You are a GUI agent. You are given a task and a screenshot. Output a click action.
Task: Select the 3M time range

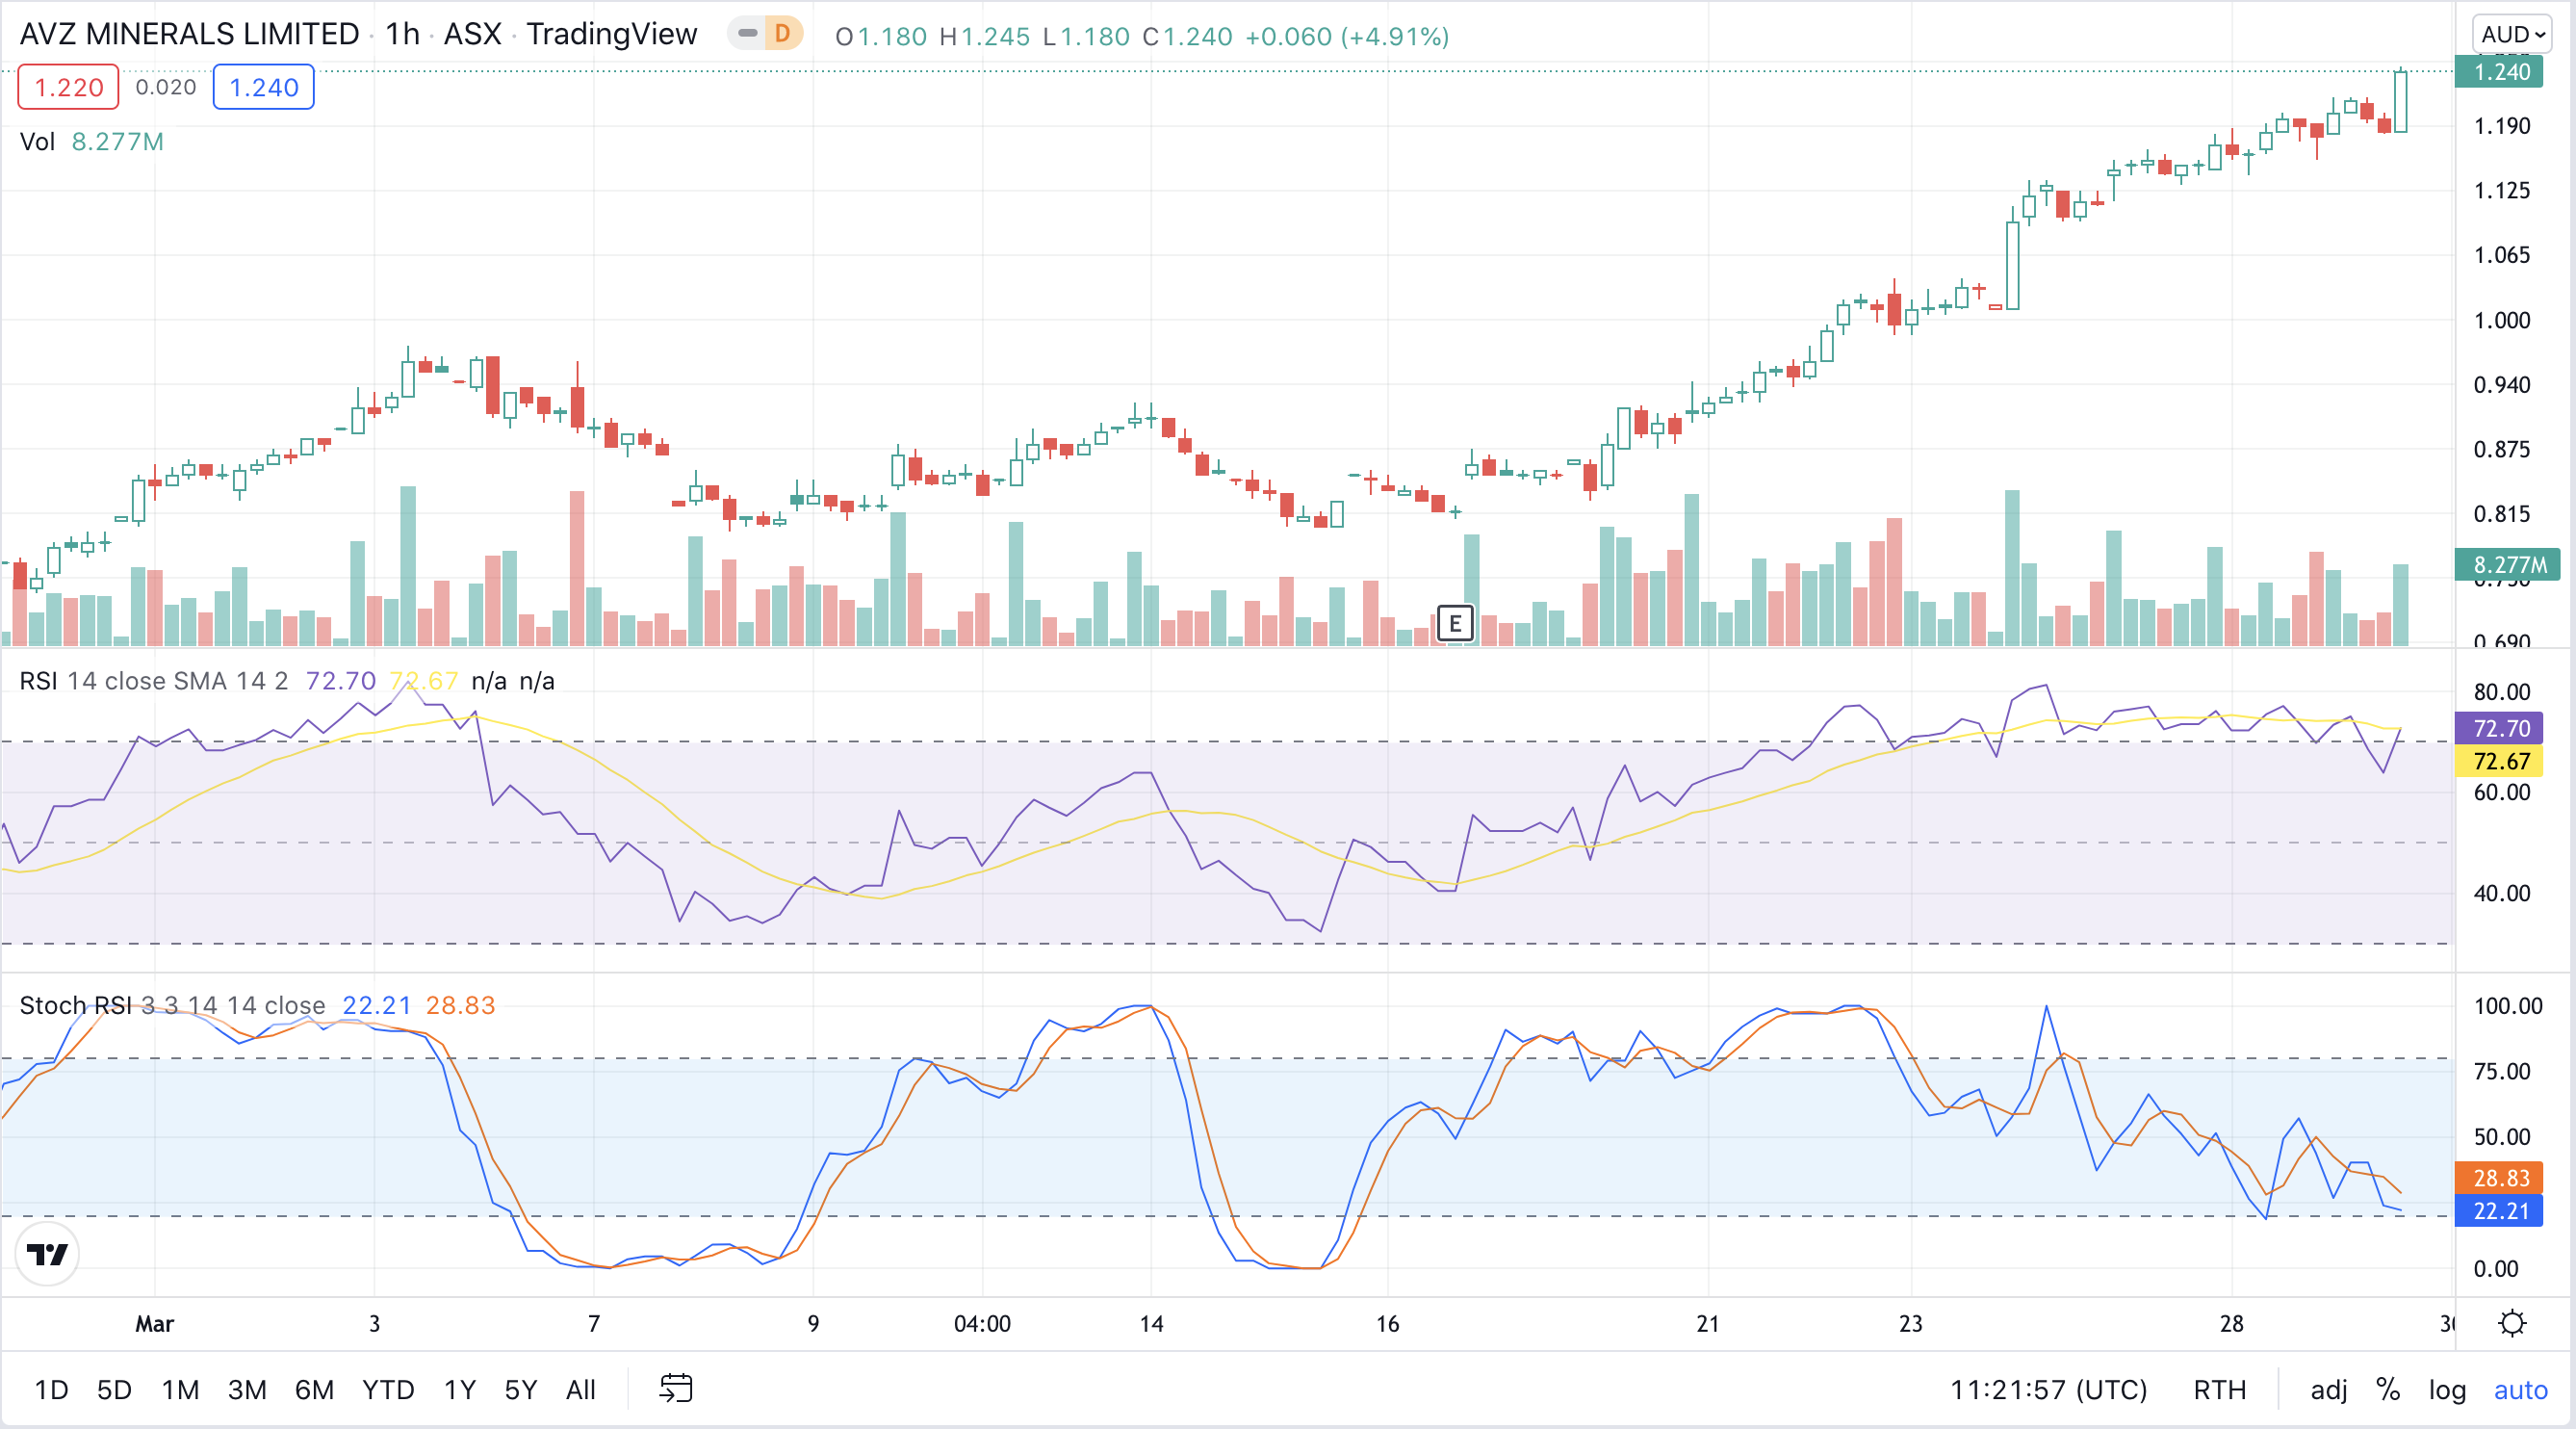coord(247,1389)
